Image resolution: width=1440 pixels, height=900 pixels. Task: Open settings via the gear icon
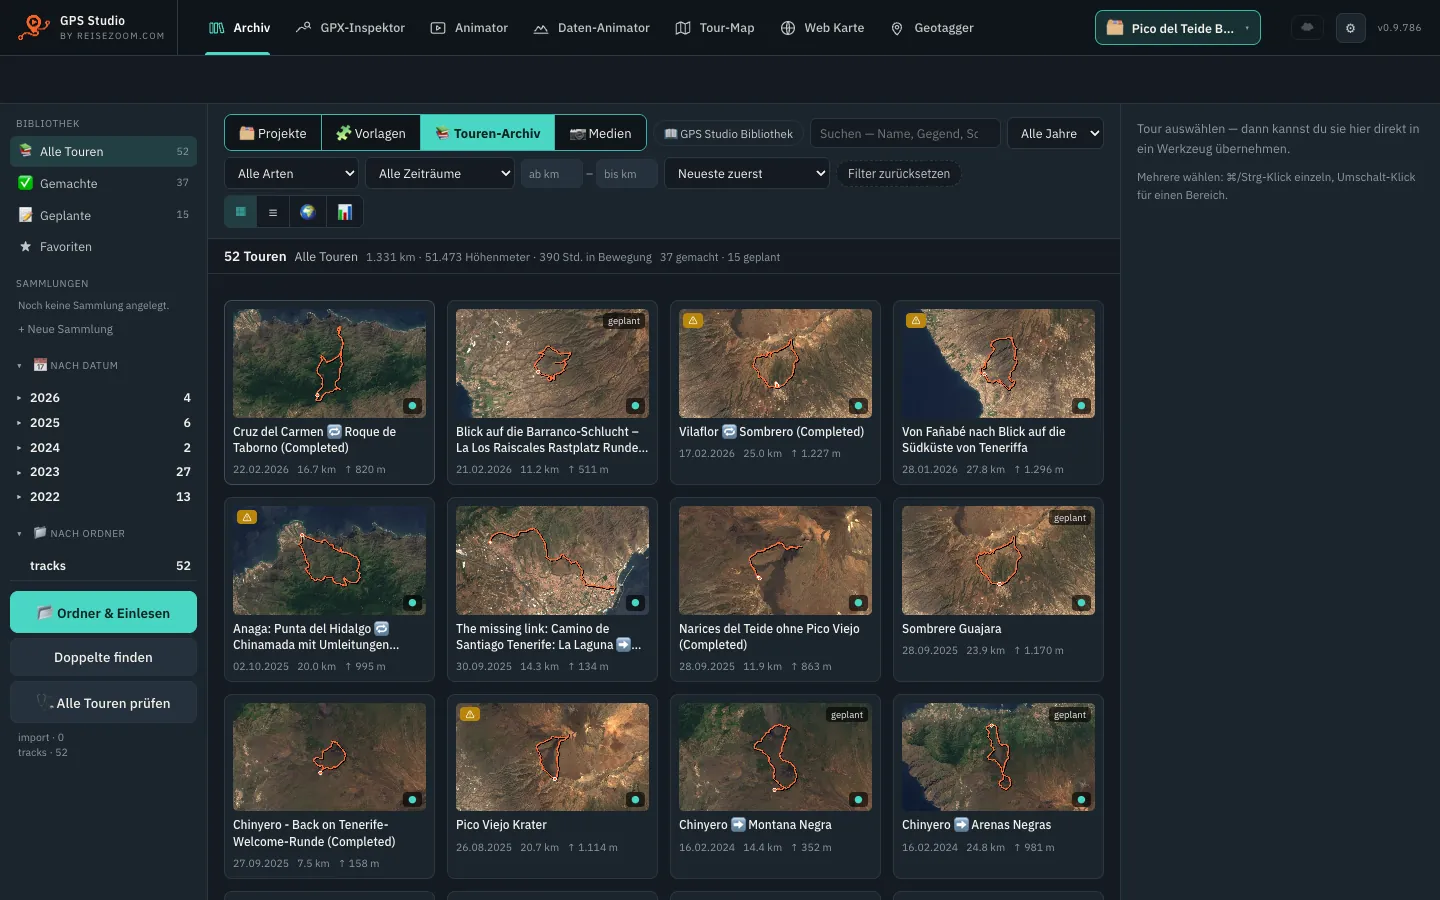click(1350, 28)
